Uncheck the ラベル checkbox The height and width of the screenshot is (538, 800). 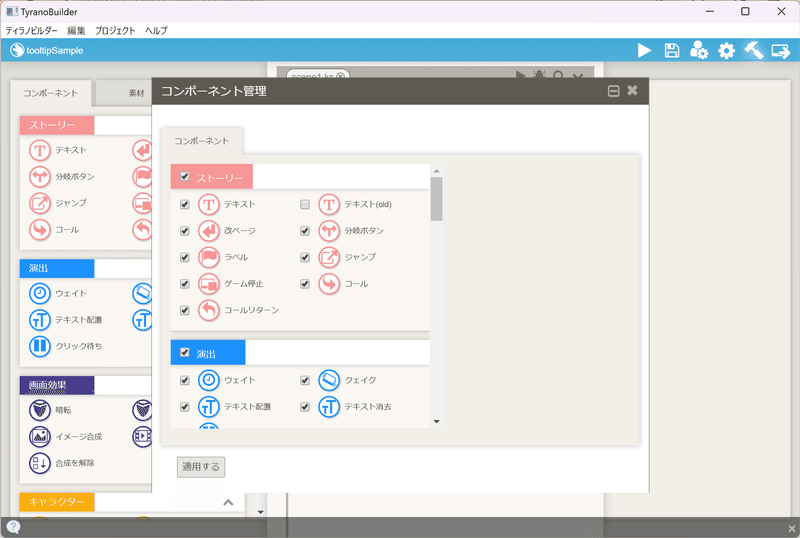click(185, 257)
